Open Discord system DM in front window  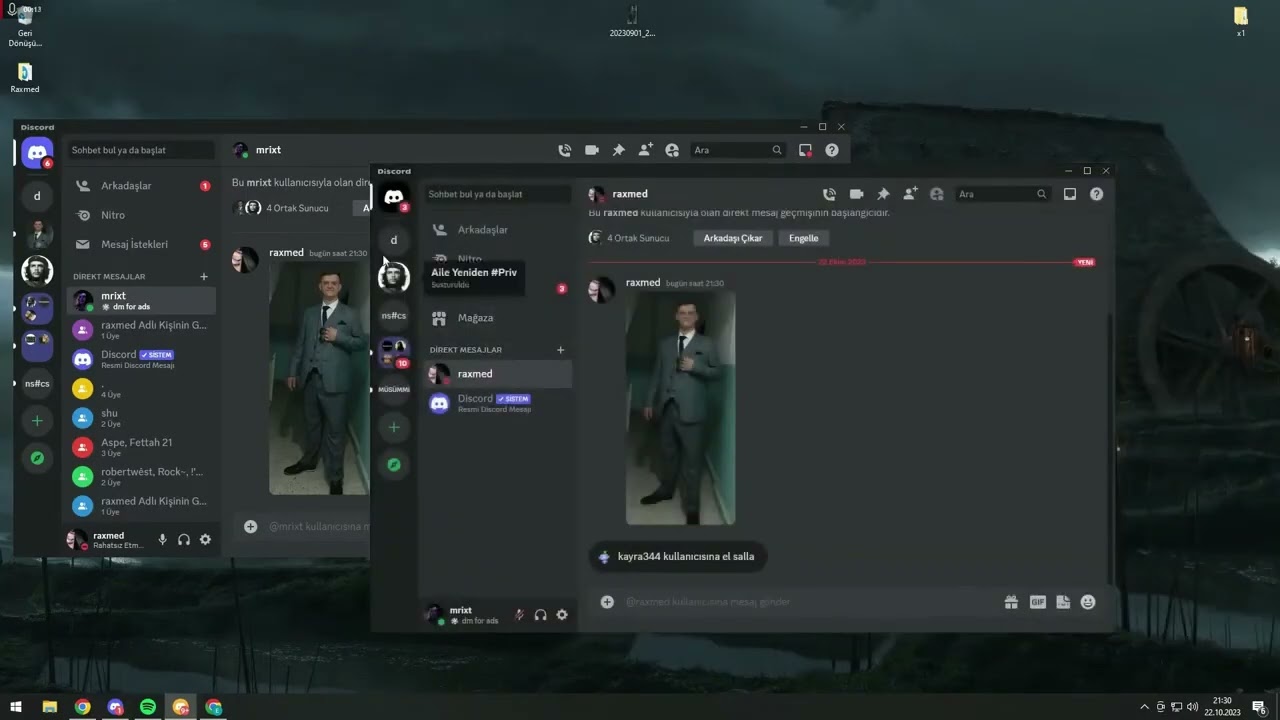[x=498, y=403]
